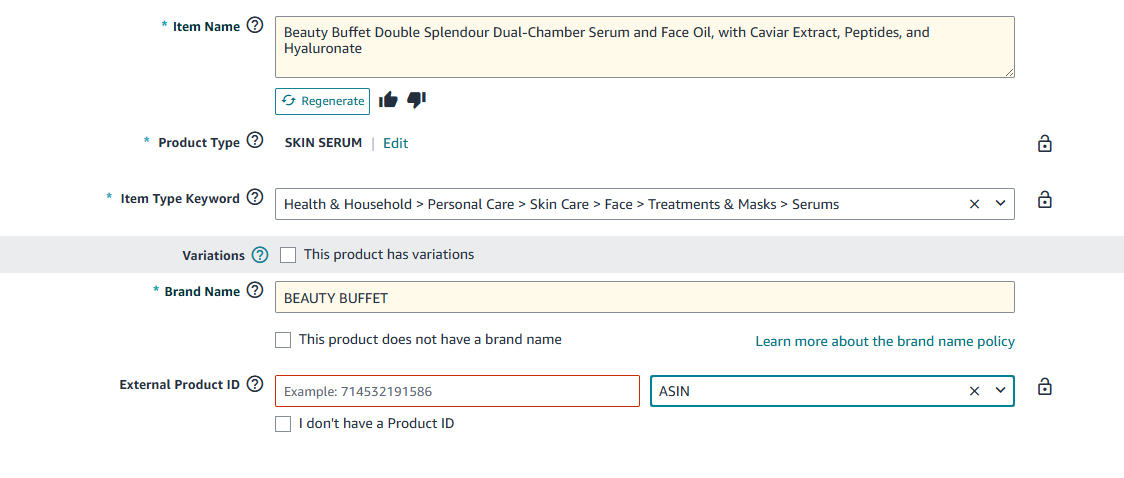Open 'Learn more about the brand name policy'
This screenshot has height=478, width=1124.
point(885,342)
